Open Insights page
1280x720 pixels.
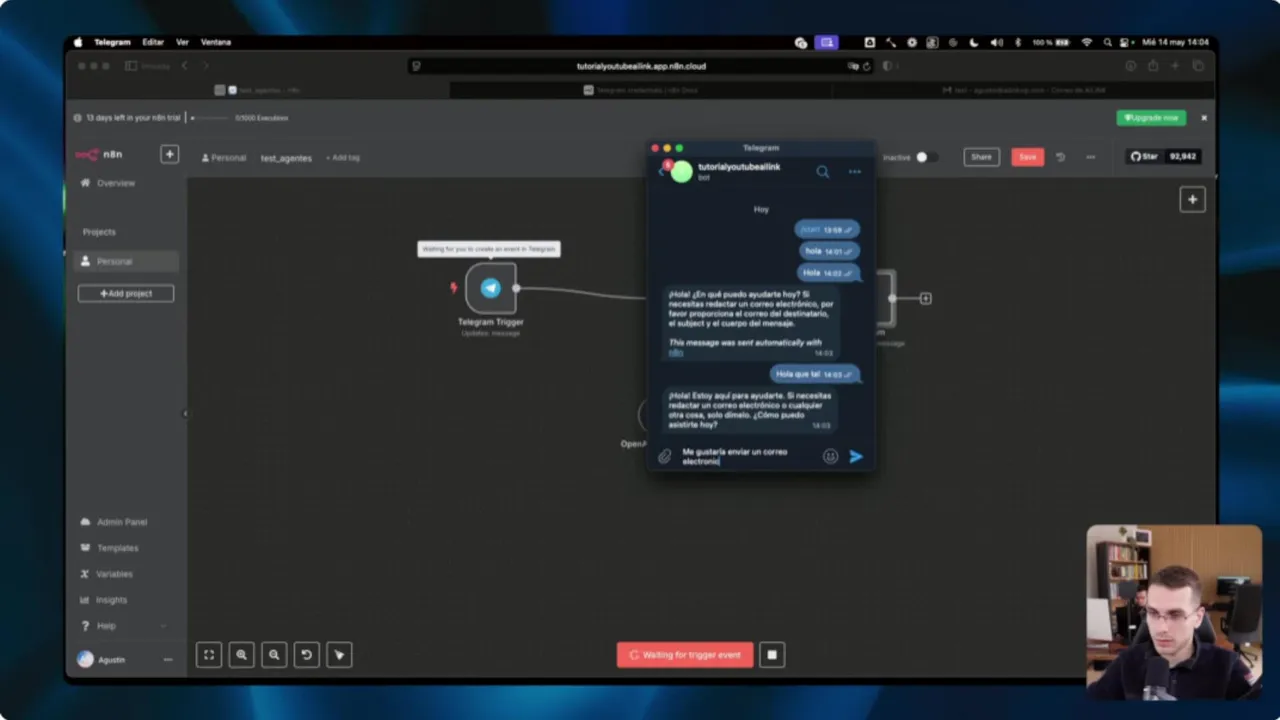click(x=111, y=600)
